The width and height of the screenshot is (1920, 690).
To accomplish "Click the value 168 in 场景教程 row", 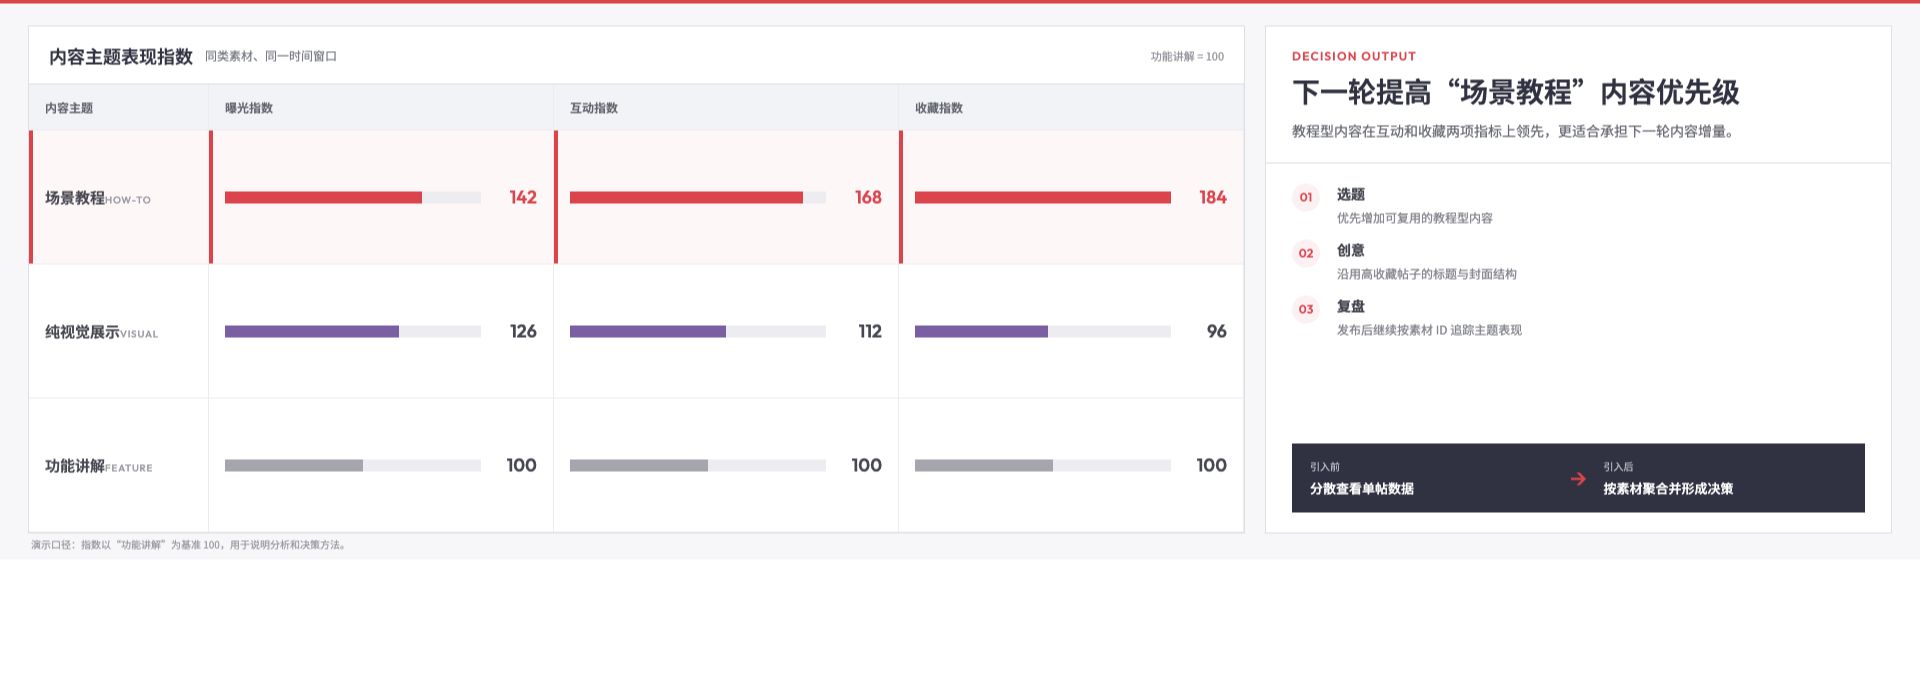I will coord(868,198).
